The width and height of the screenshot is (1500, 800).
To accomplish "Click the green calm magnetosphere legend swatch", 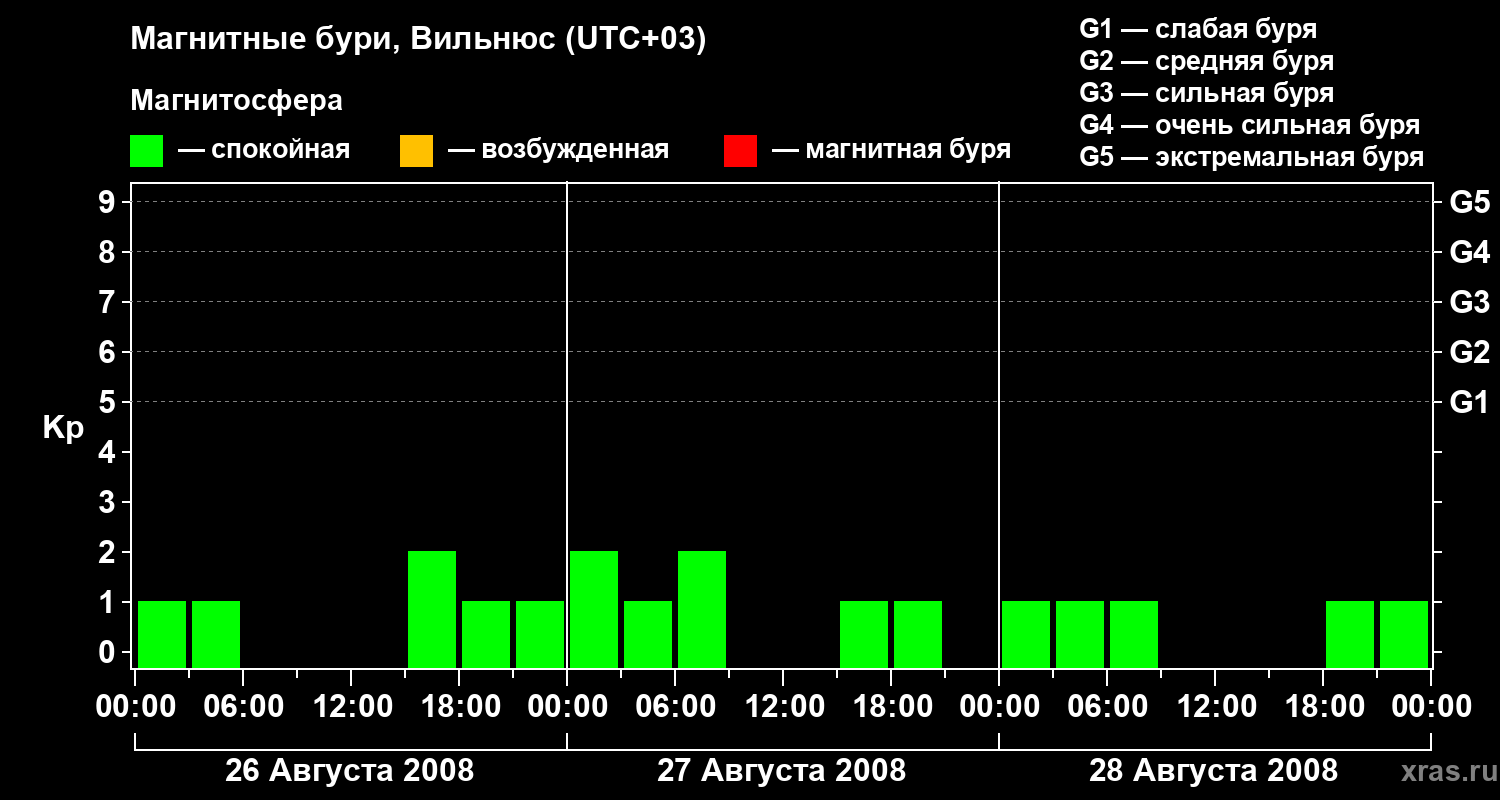I will pyautogui.click(x=147, y=151).
